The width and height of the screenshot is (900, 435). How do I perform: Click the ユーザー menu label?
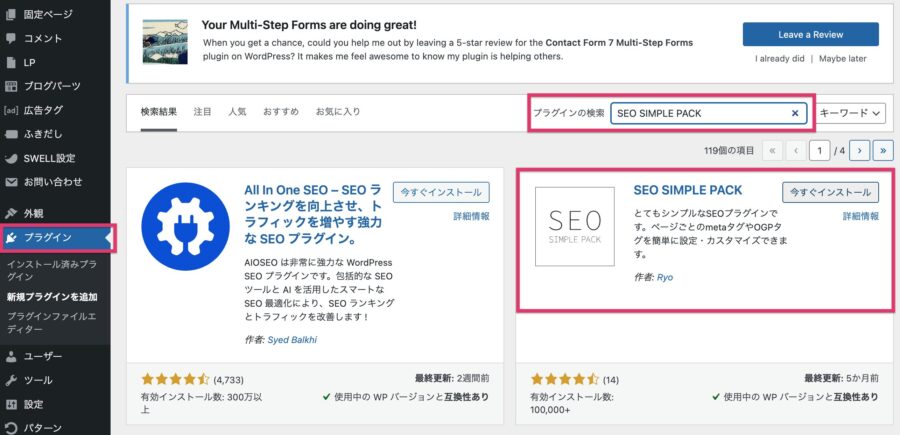pos(42,356)
